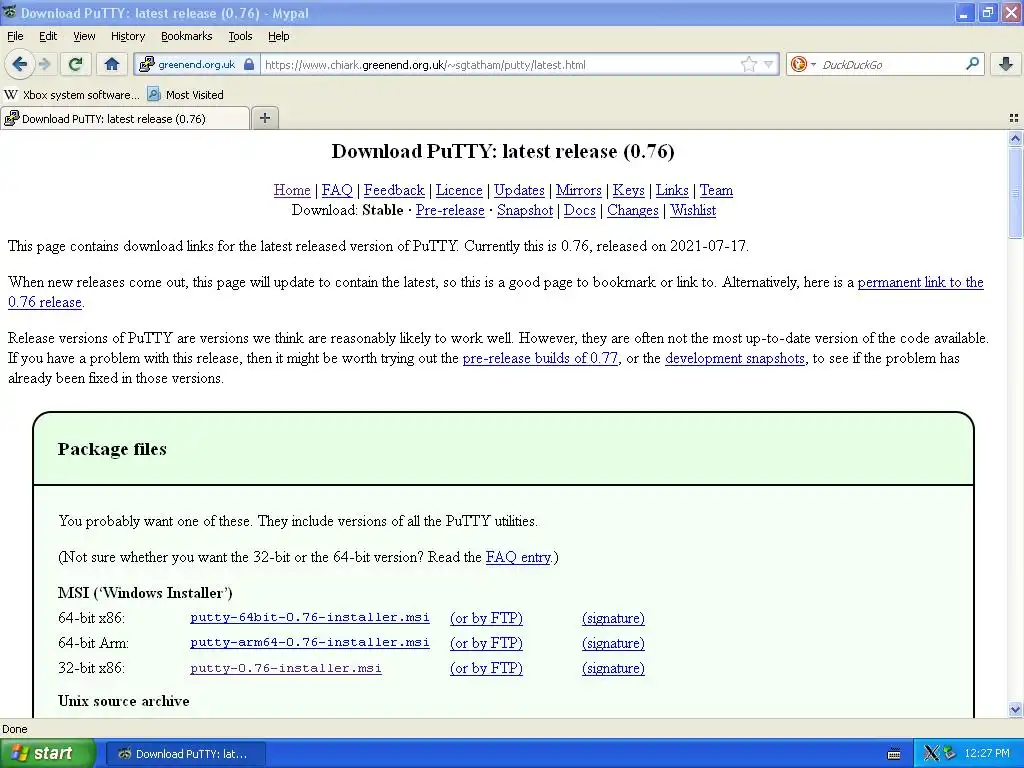Open the Feedback link

coord(394,190)
